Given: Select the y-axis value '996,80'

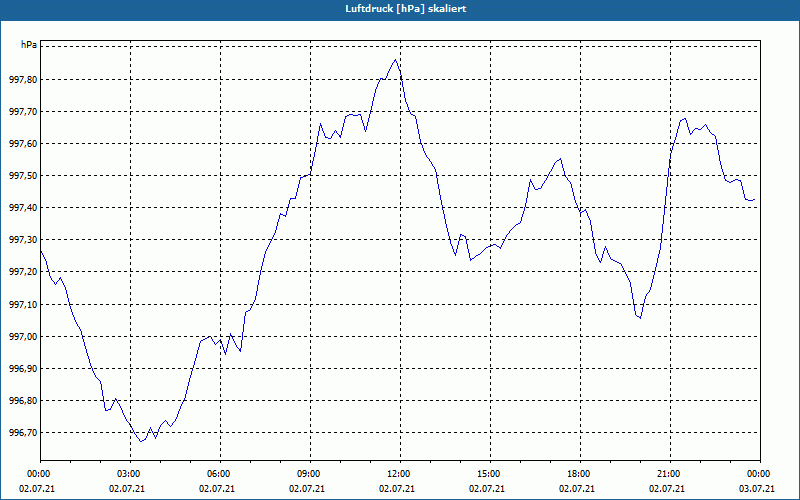Looking at the screenshot, I should (23, 401).
